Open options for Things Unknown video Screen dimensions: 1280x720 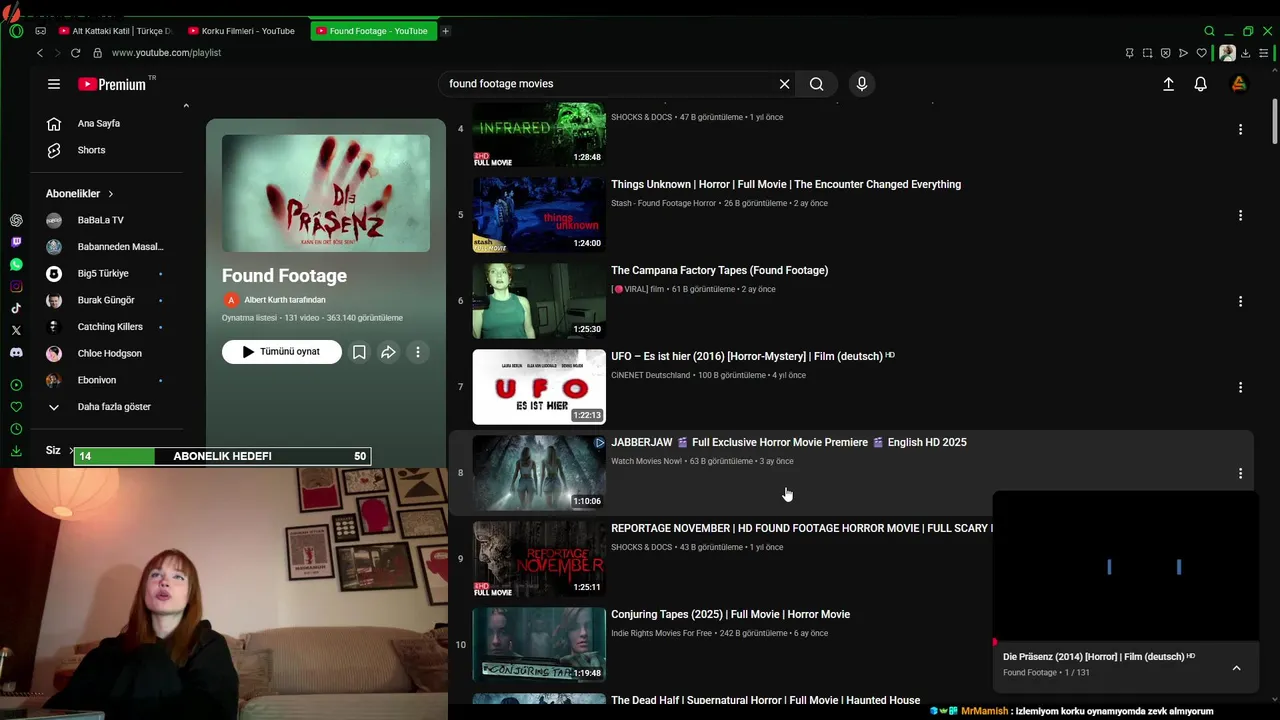1240,215
